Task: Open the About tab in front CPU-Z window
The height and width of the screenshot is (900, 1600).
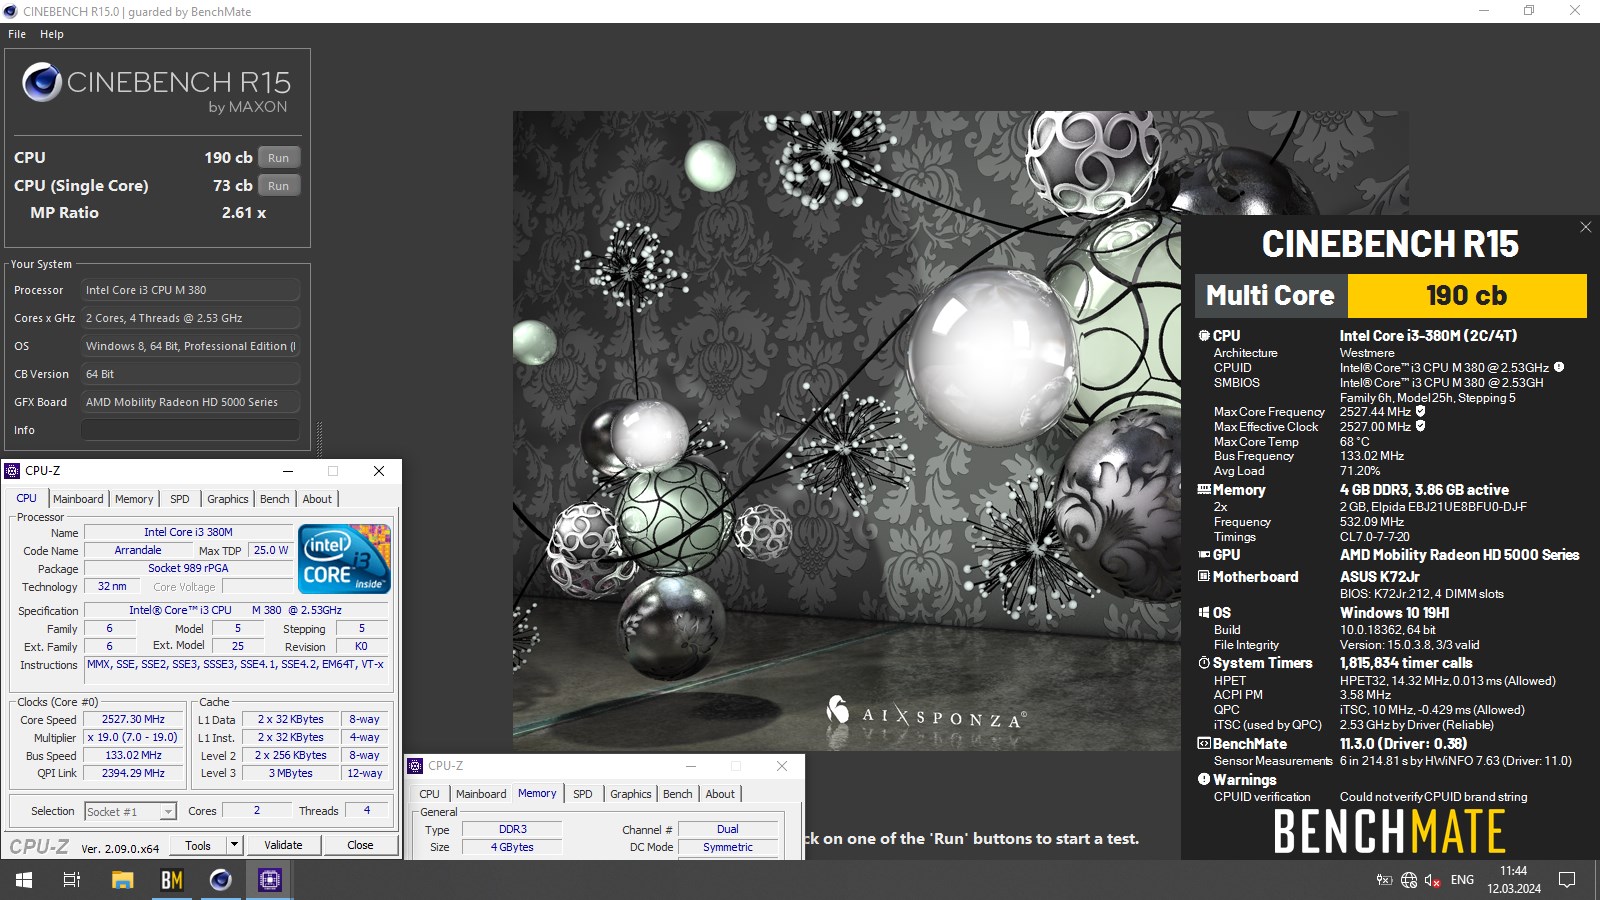Action: 317,499
